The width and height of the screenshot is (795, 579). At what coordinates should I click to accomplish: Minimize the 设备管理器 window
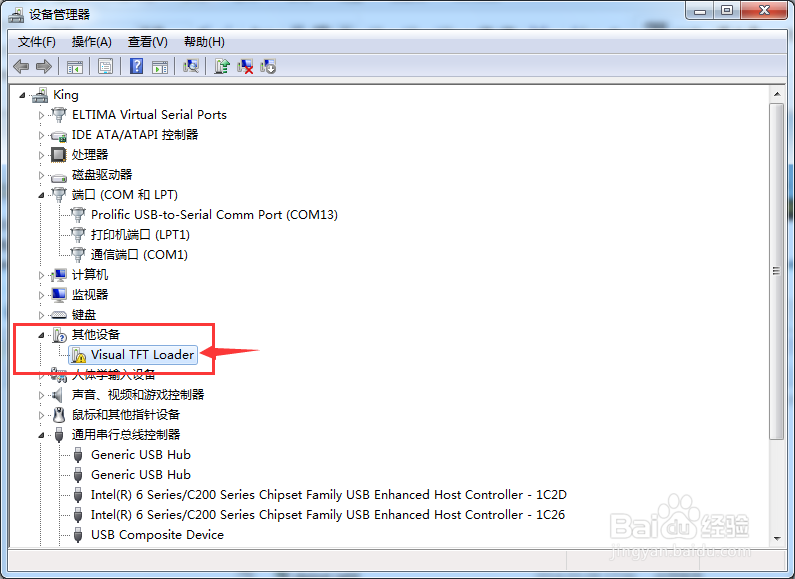[x=700, y=10]
